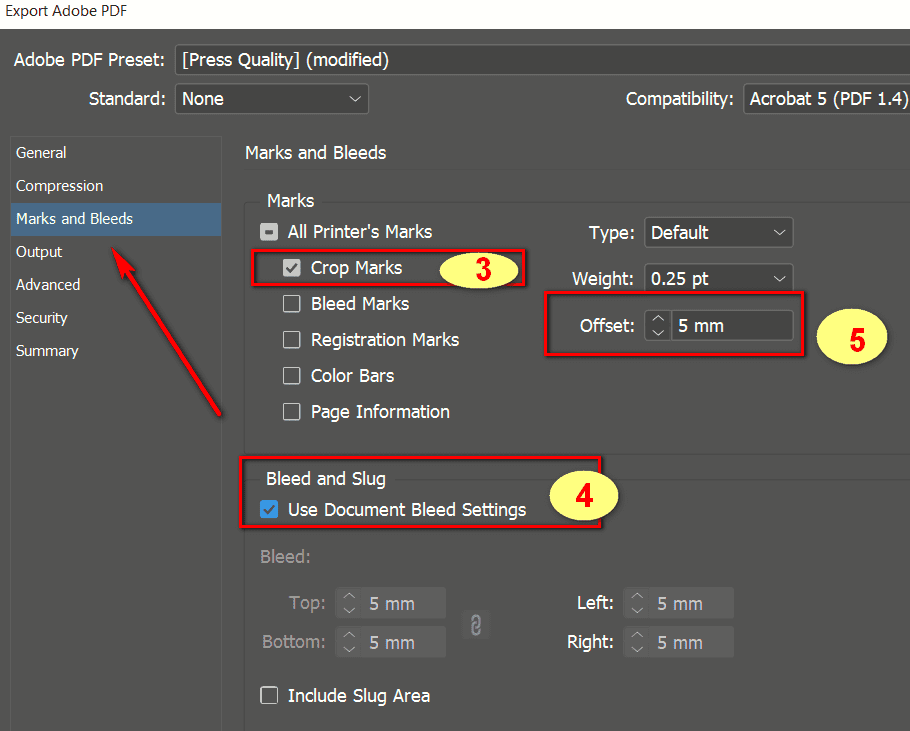Toggle All Printer's Marks checkbox

click(269, 232)
